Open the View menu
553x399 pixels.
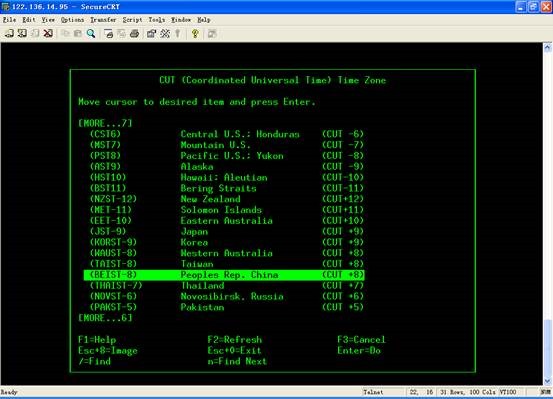point(48,20)
